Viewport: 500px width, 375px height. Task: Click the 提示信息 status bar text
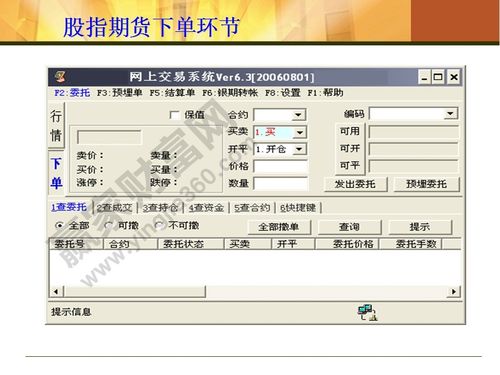point(71,312)
